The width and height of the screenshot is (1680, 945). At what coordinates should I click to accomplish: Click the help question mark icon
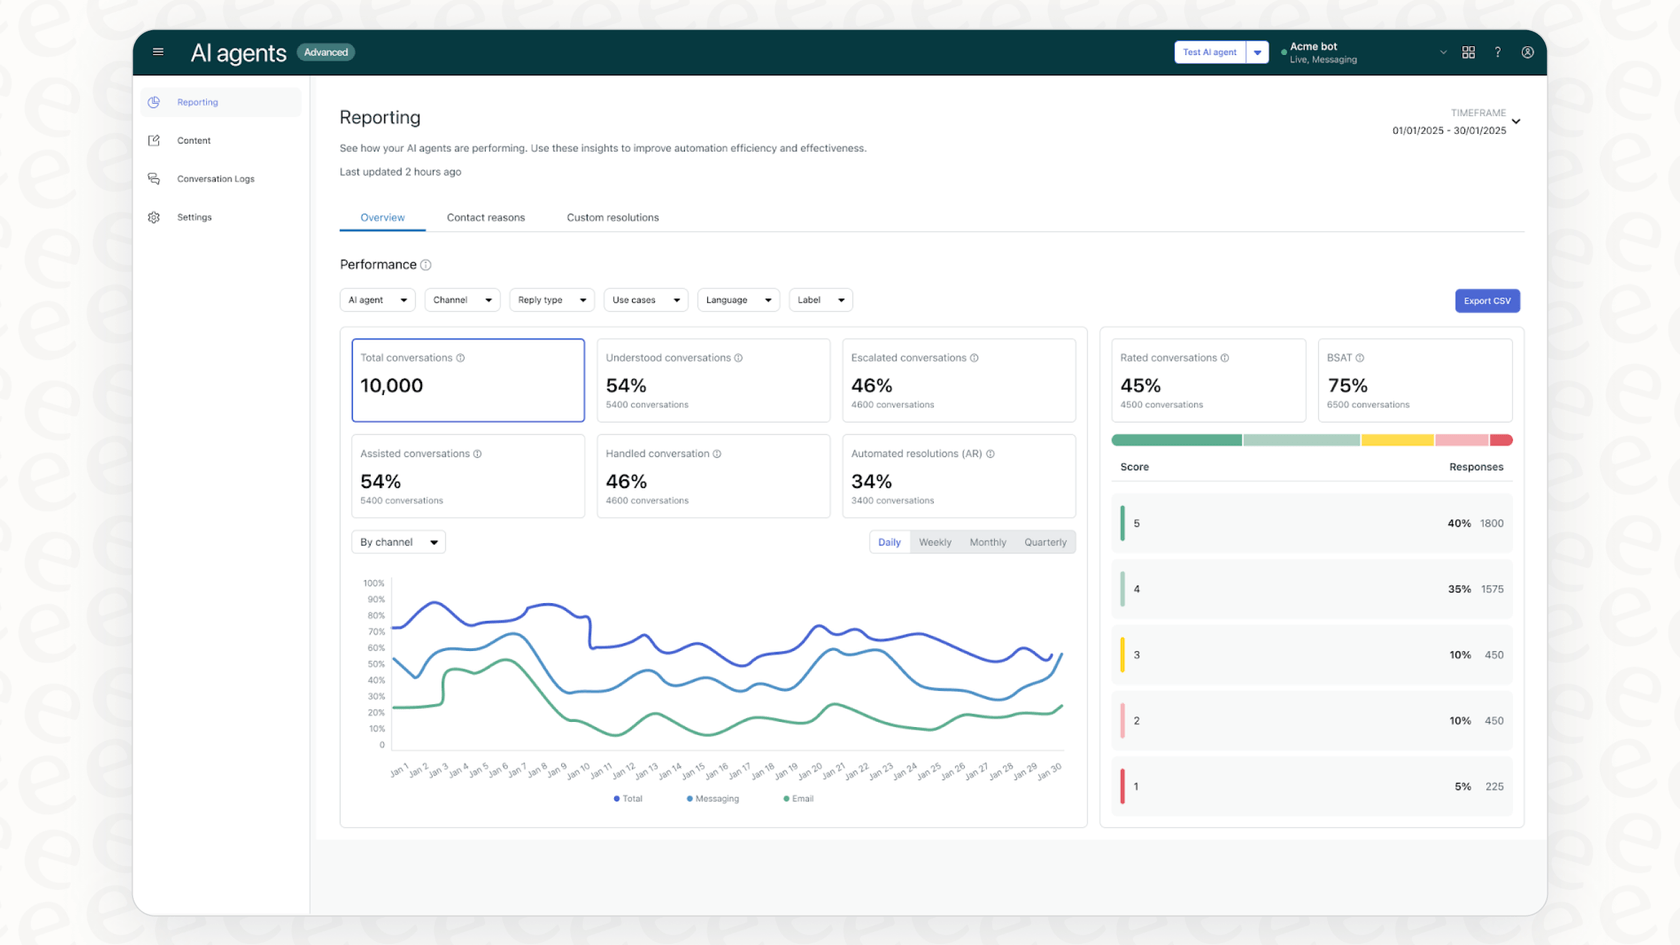(x=1497, y=52)
